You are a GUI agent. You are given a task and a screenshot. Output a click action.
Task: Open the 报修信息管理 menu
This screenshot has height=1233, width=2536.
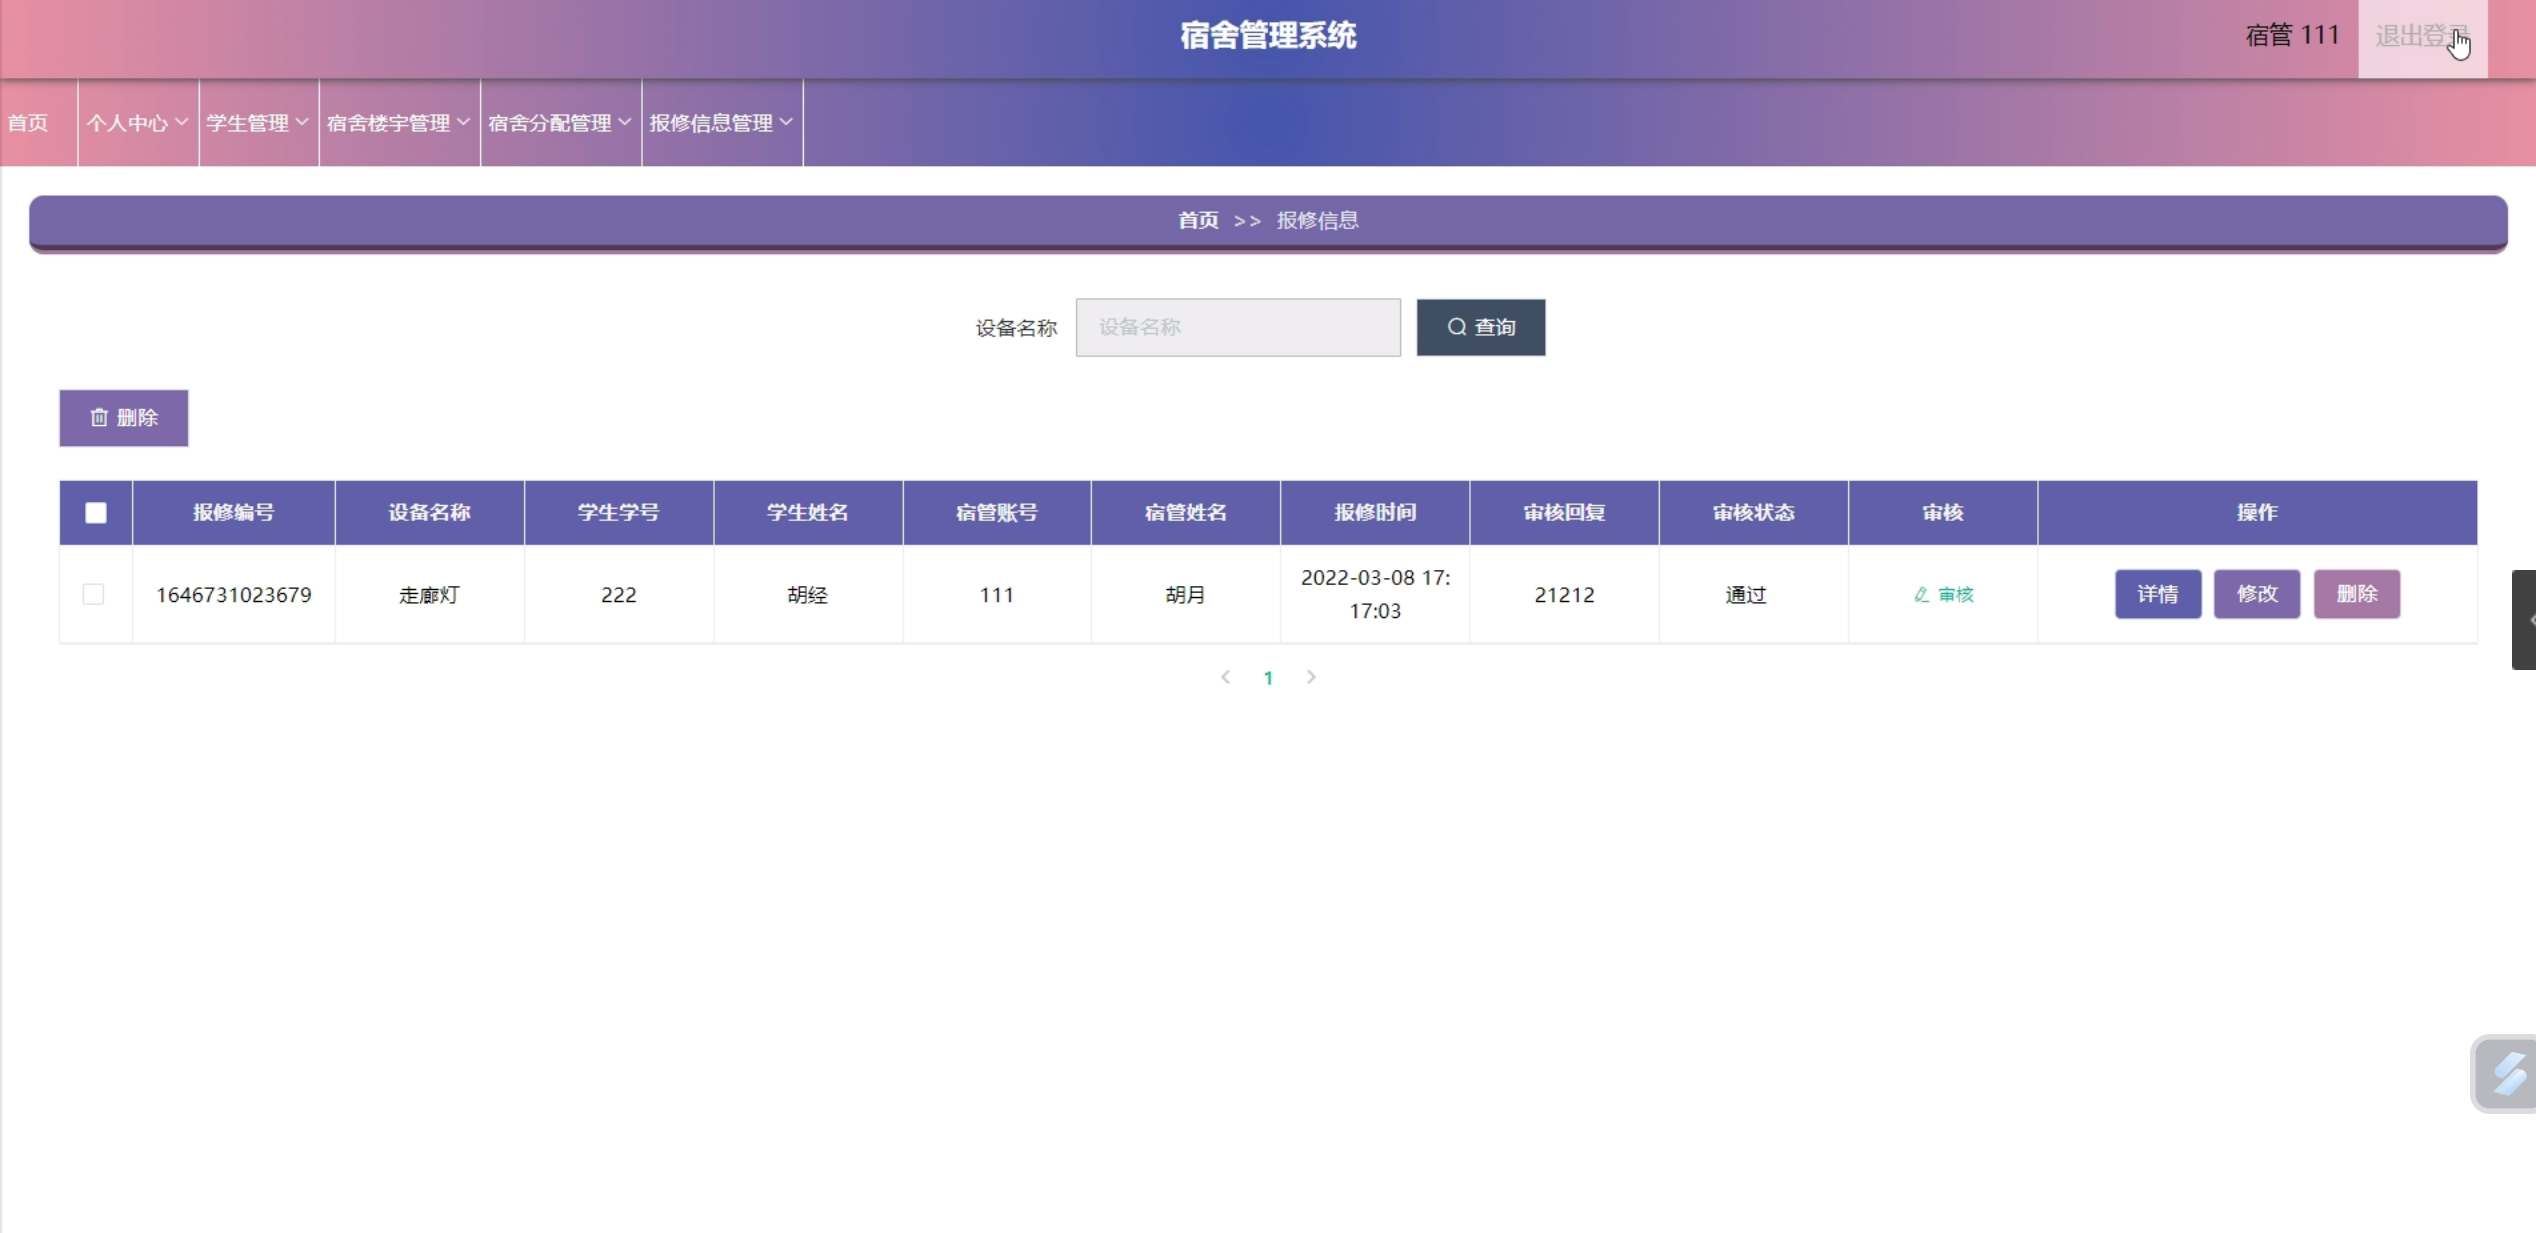point(721,123)
